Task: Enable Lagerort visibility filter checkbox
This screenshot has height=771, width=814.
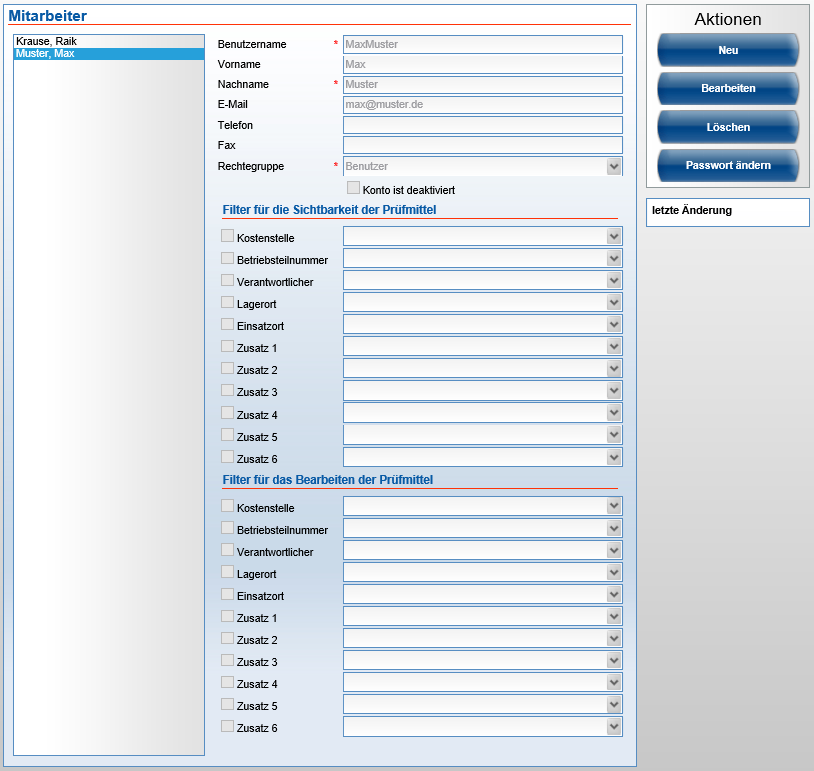Action: 227,302
